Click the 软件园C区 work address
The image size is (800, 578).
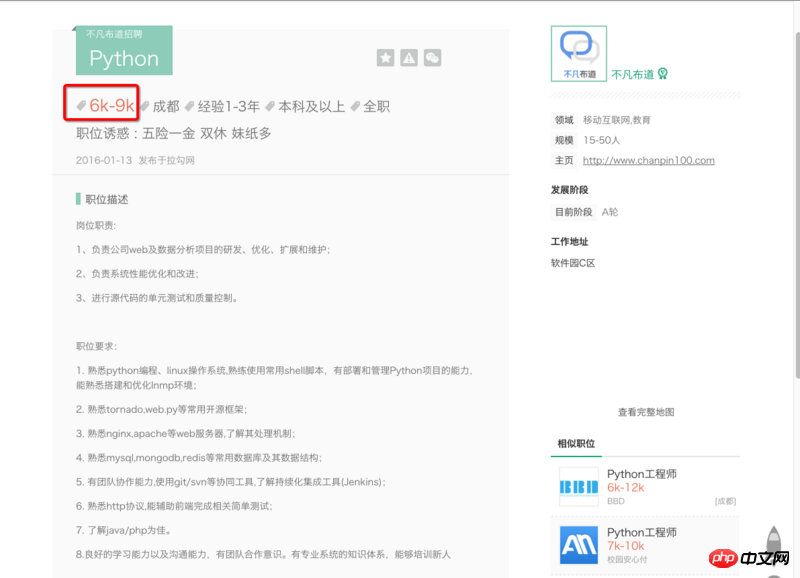click(x=572, y=263)
